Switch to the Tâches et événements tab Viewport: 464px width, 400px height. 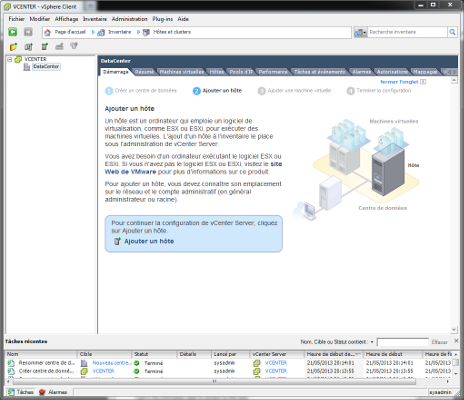tap(320, 72)
